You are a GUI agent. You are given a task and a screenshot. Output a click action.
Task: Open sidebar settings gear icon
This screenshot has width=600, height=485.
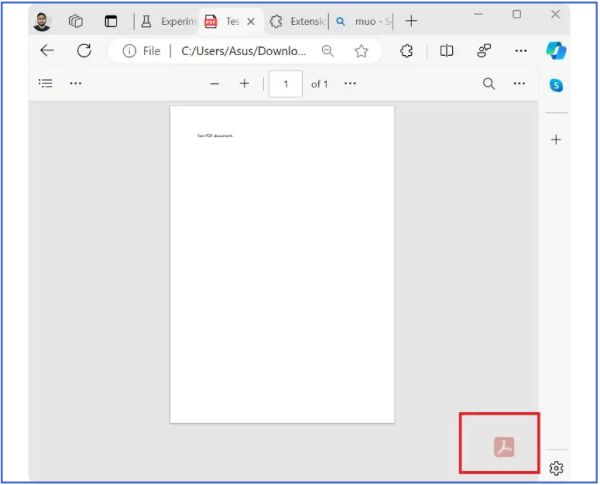point(557,467)
